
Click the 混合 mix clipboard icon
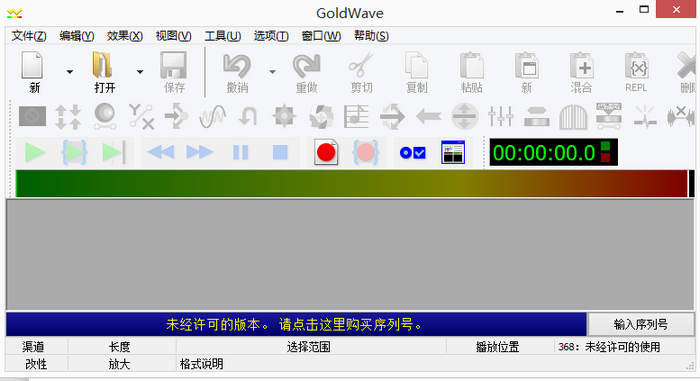(582, 66)
